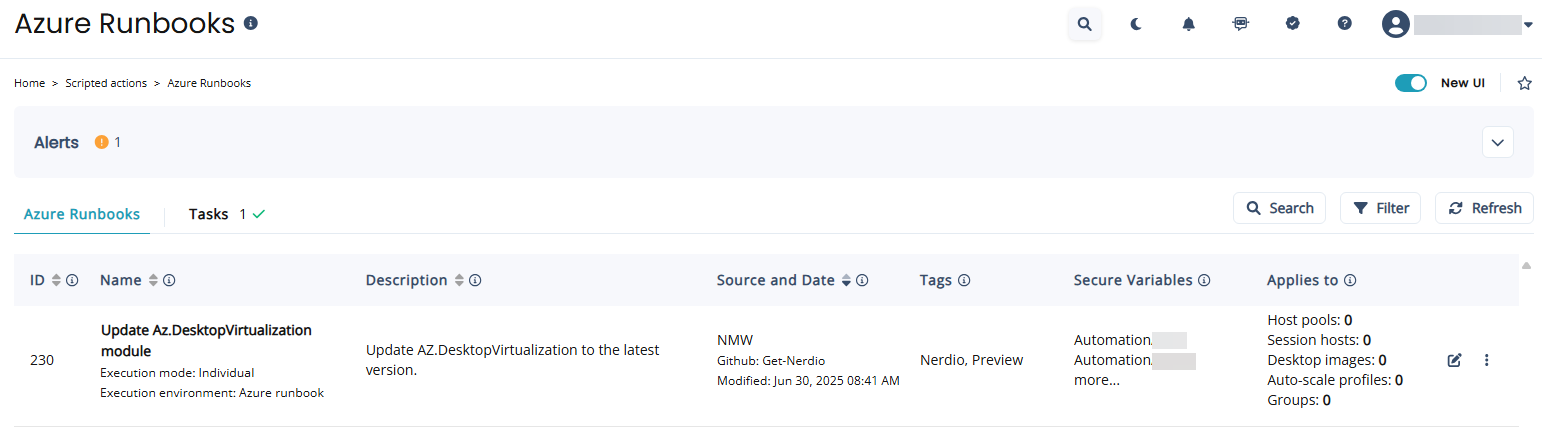This screenshot has height=438, width=1542.
Task: Open three-dot actions menu for runbook 230
Action: (x=1487, y=360)
